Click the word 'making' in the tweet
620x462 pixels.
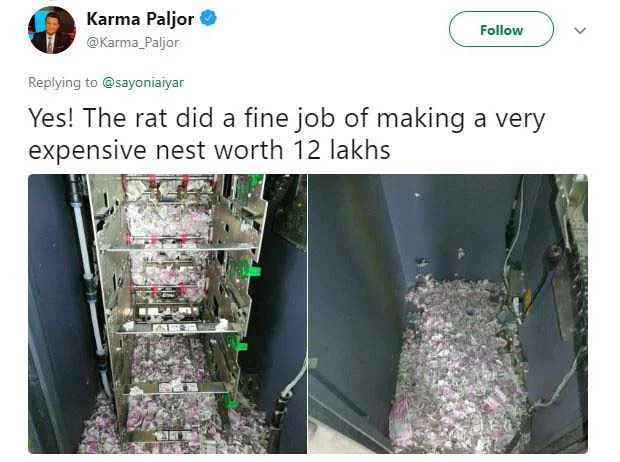(x=420, y=119)
